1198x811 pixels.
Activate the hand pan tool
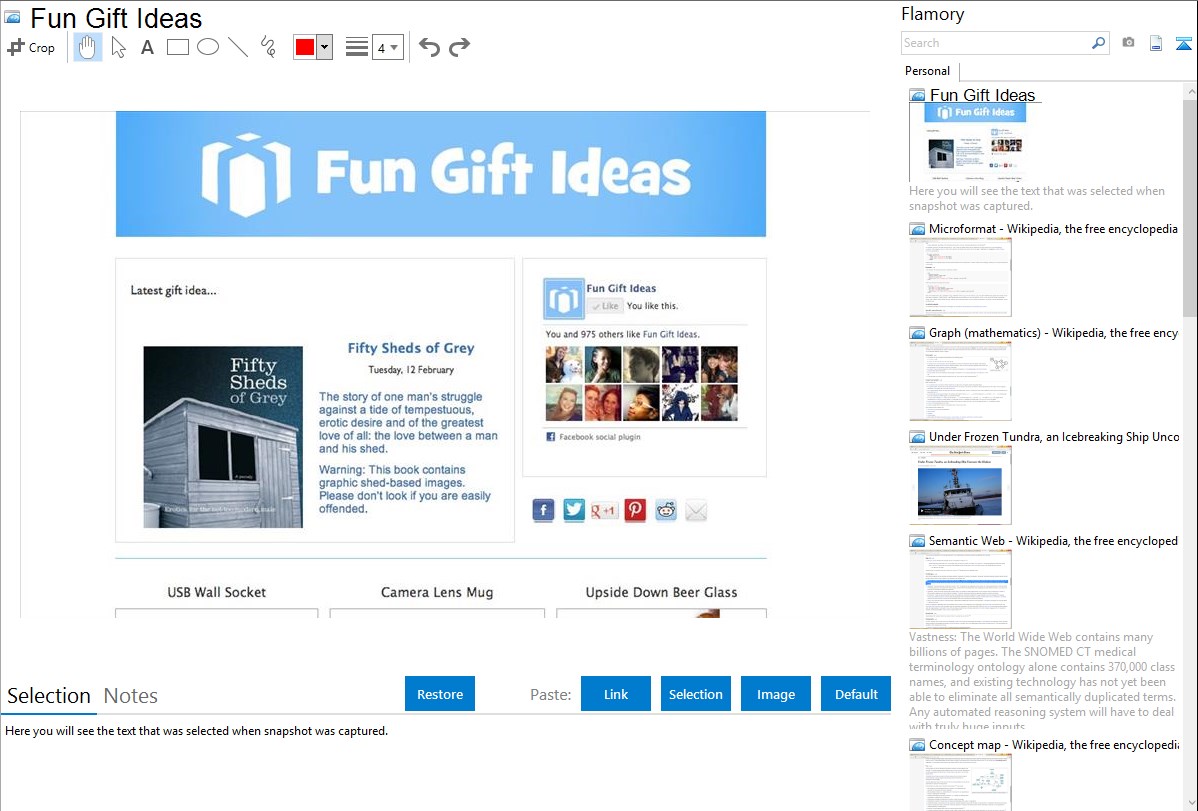[x=87, y=47]
